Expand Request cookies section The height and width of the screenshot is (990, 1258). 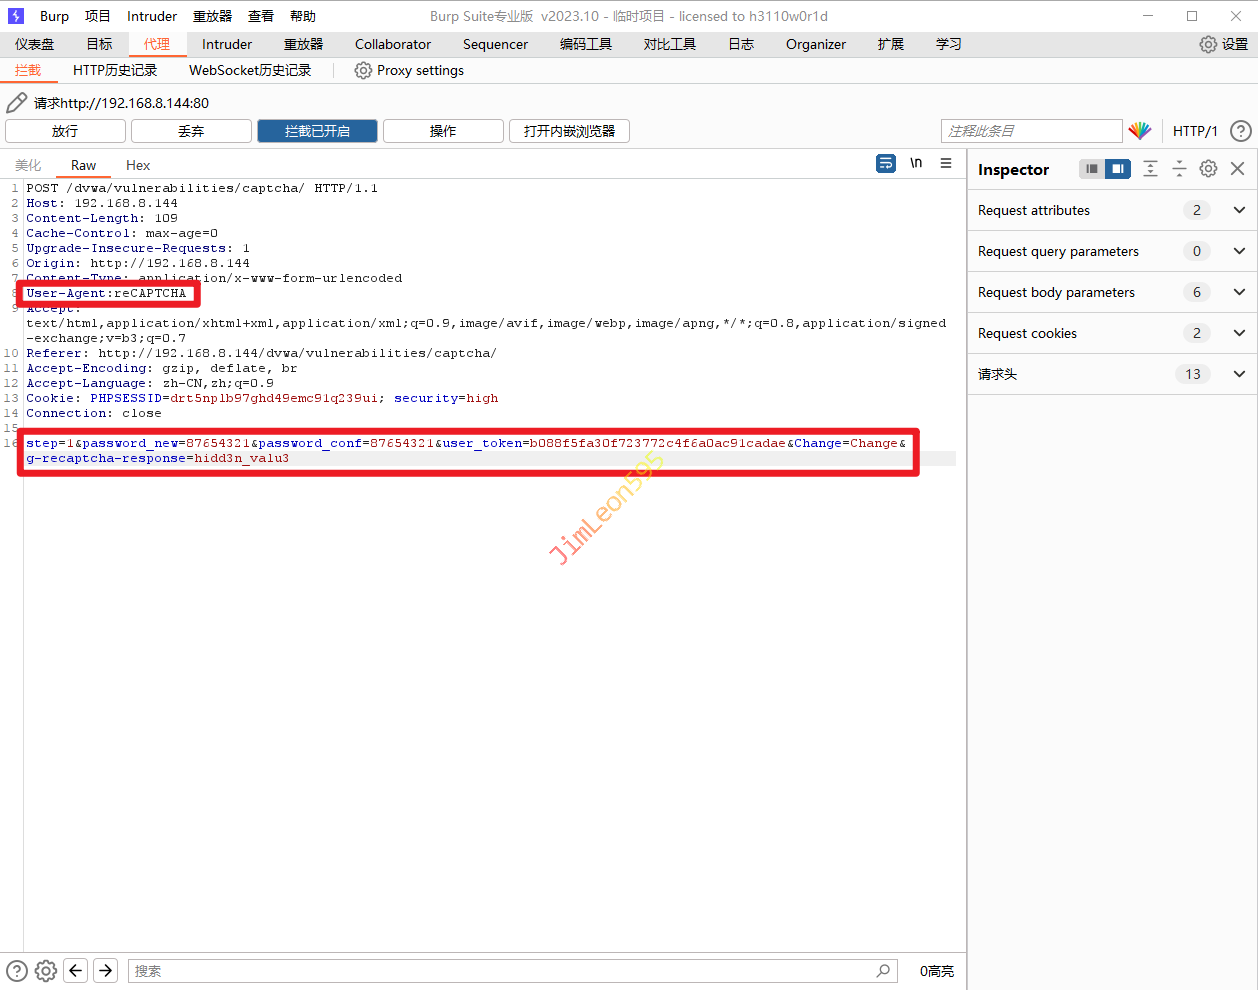[x=1239, y=333]
